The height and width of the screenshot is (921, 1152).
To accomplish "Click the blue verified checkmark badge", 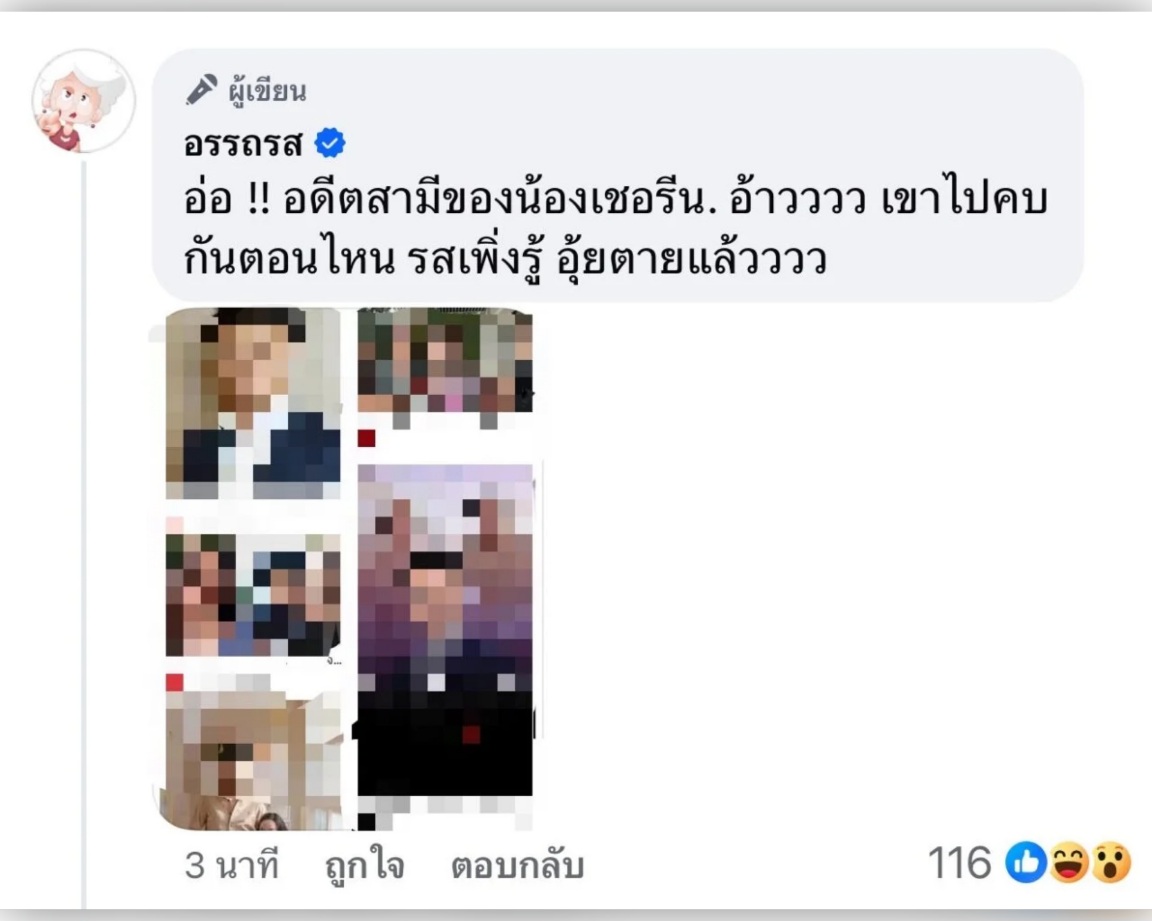I will point(330,143).
